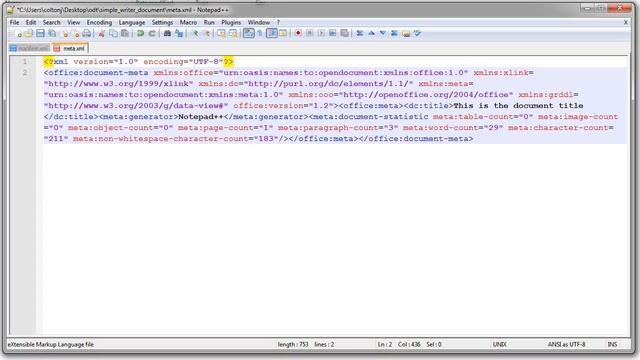The image size is (640, 360).
Task: Open the Edit menu
Action: [31, 22]
